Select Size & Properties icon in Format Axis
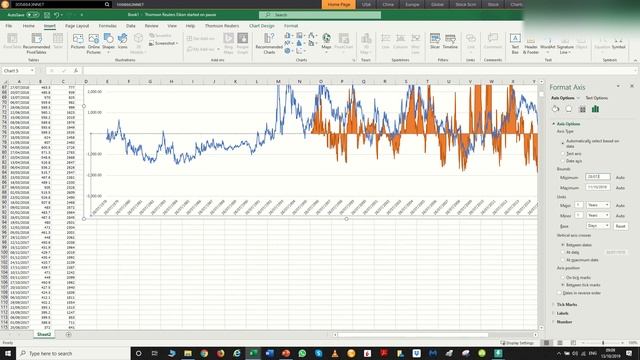This screenshot has width=640, height=360. click(582, 109)
